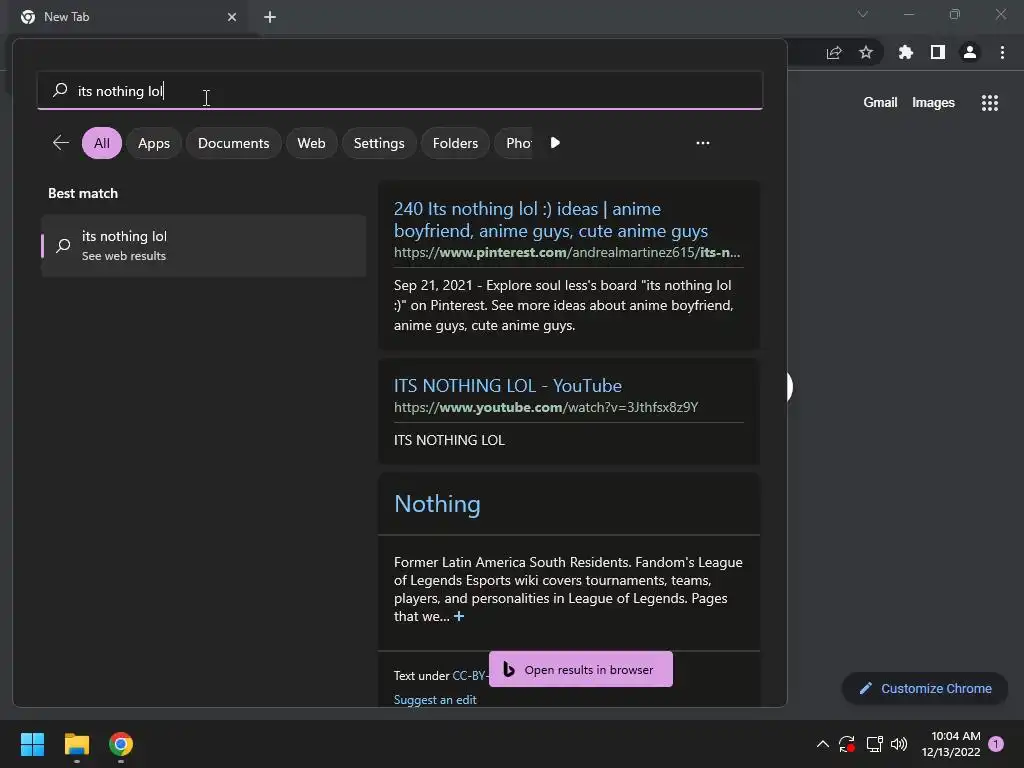Open the 'Nothing' heading result
Viewport: 1024px width, 768px height.
click(437, 504)
